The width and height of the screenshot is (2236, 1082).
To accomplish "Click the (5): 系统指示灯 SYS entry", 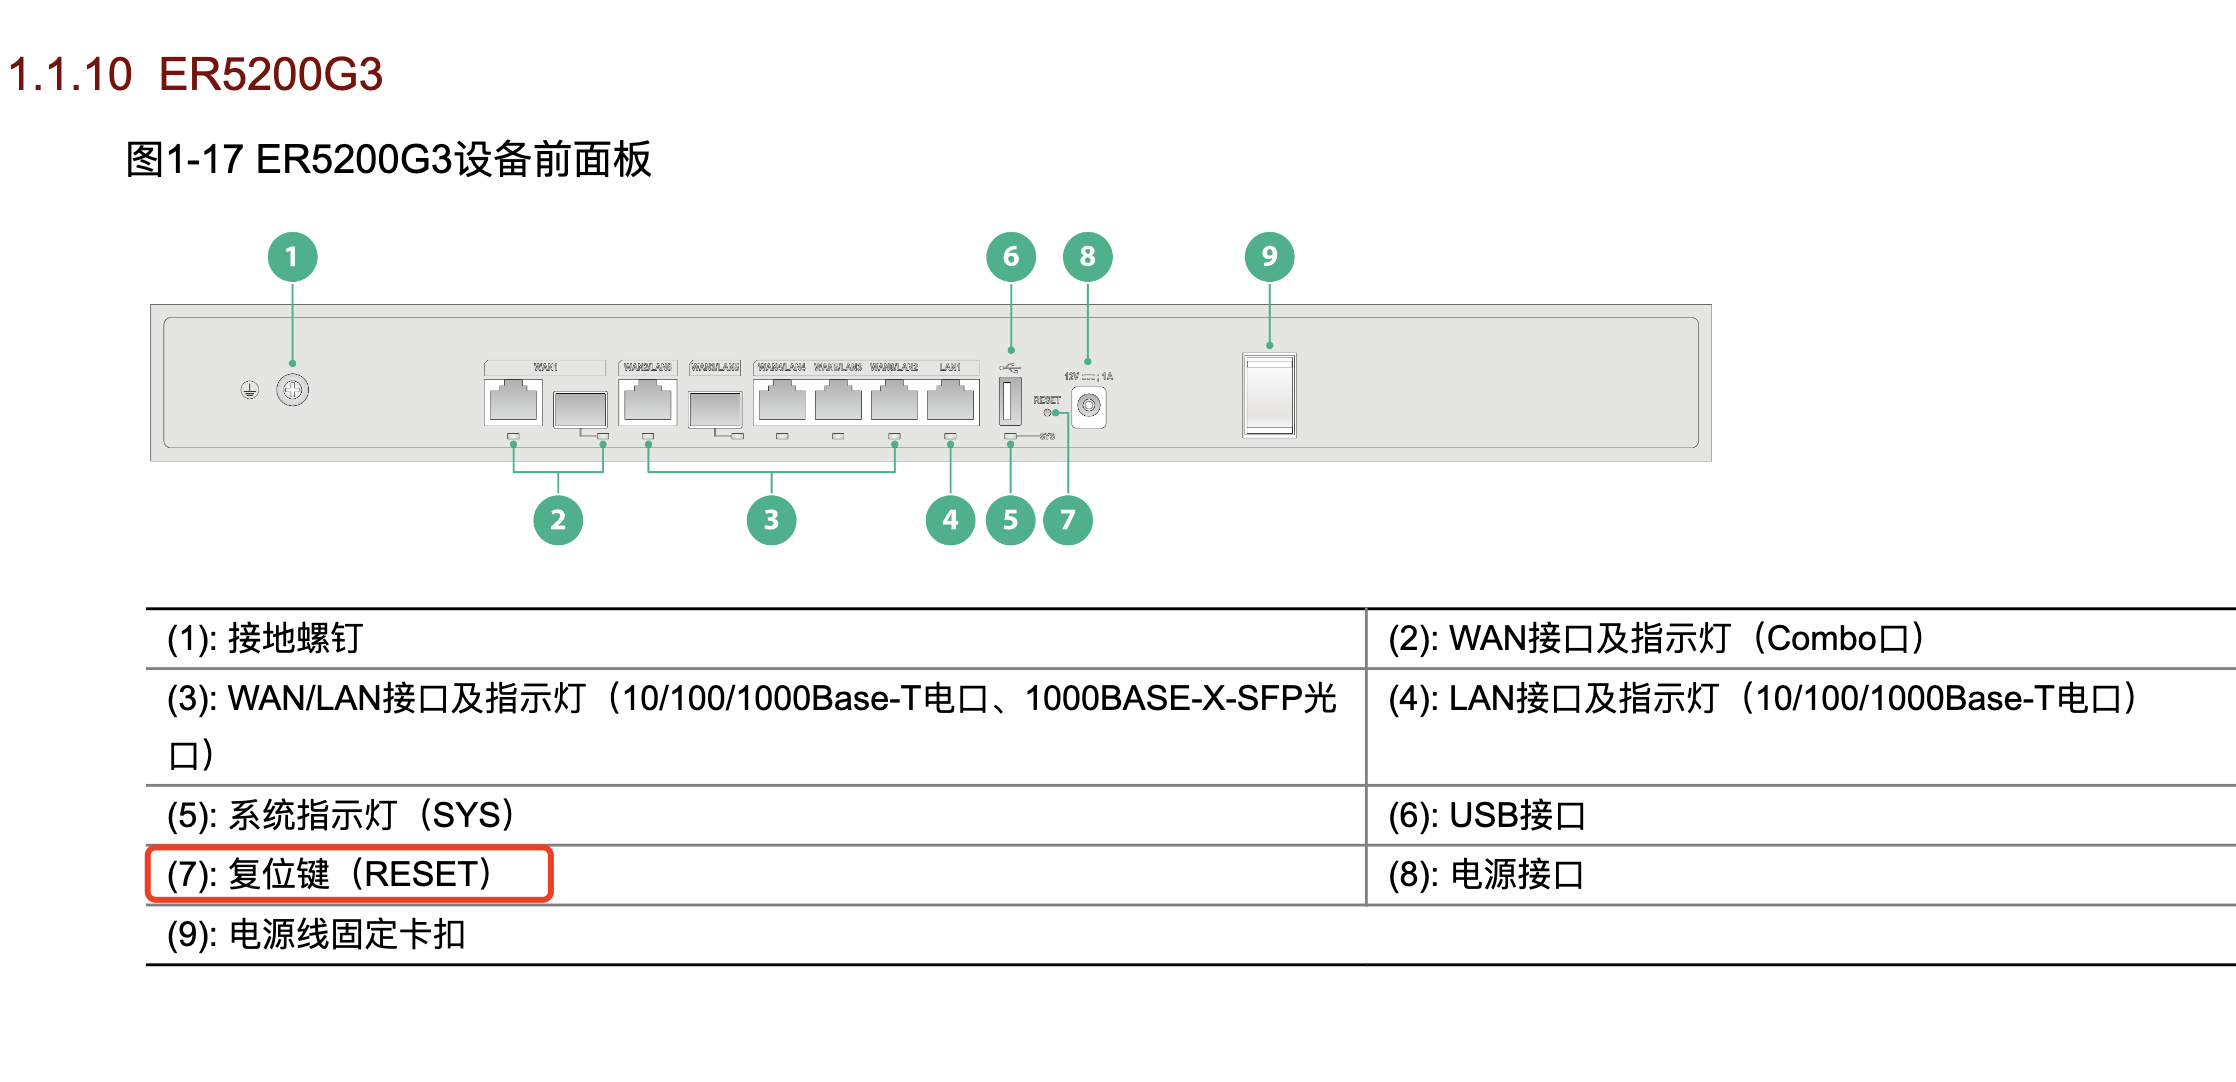I will tap(340, 815).
